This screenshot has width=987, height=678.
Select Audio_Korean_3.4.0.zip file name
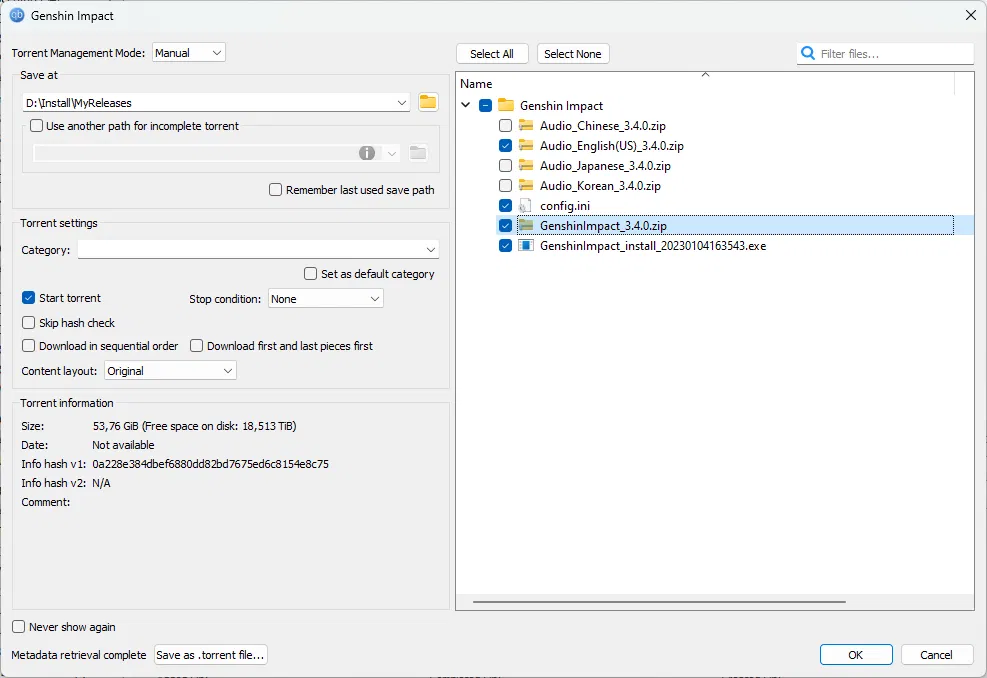click(x=600, y=186)
